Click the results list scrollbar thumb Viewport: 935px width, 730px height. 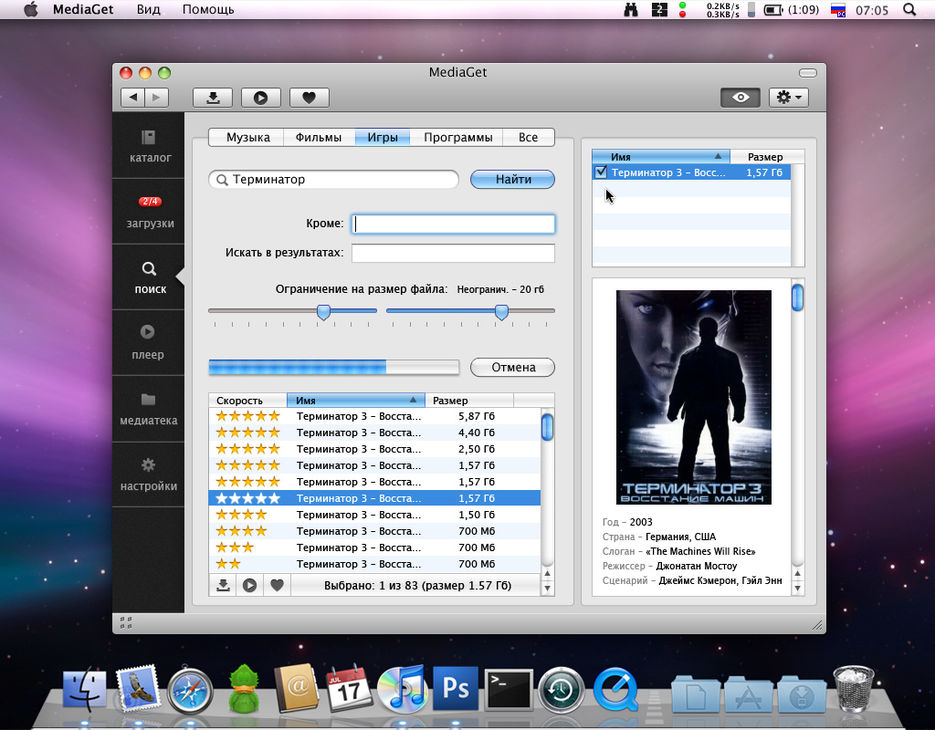547,427
